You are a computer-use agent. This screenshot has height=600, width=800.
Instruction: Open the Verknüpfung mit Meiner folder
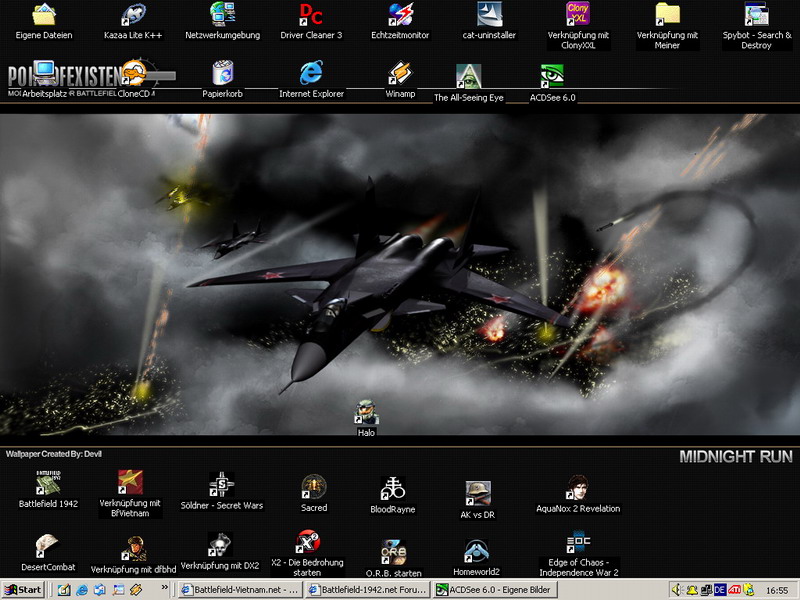(667, 15)
